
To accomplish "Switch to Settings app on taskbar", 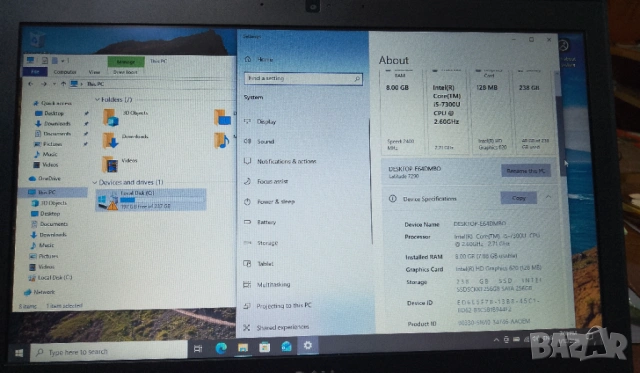I will [308, 346].
